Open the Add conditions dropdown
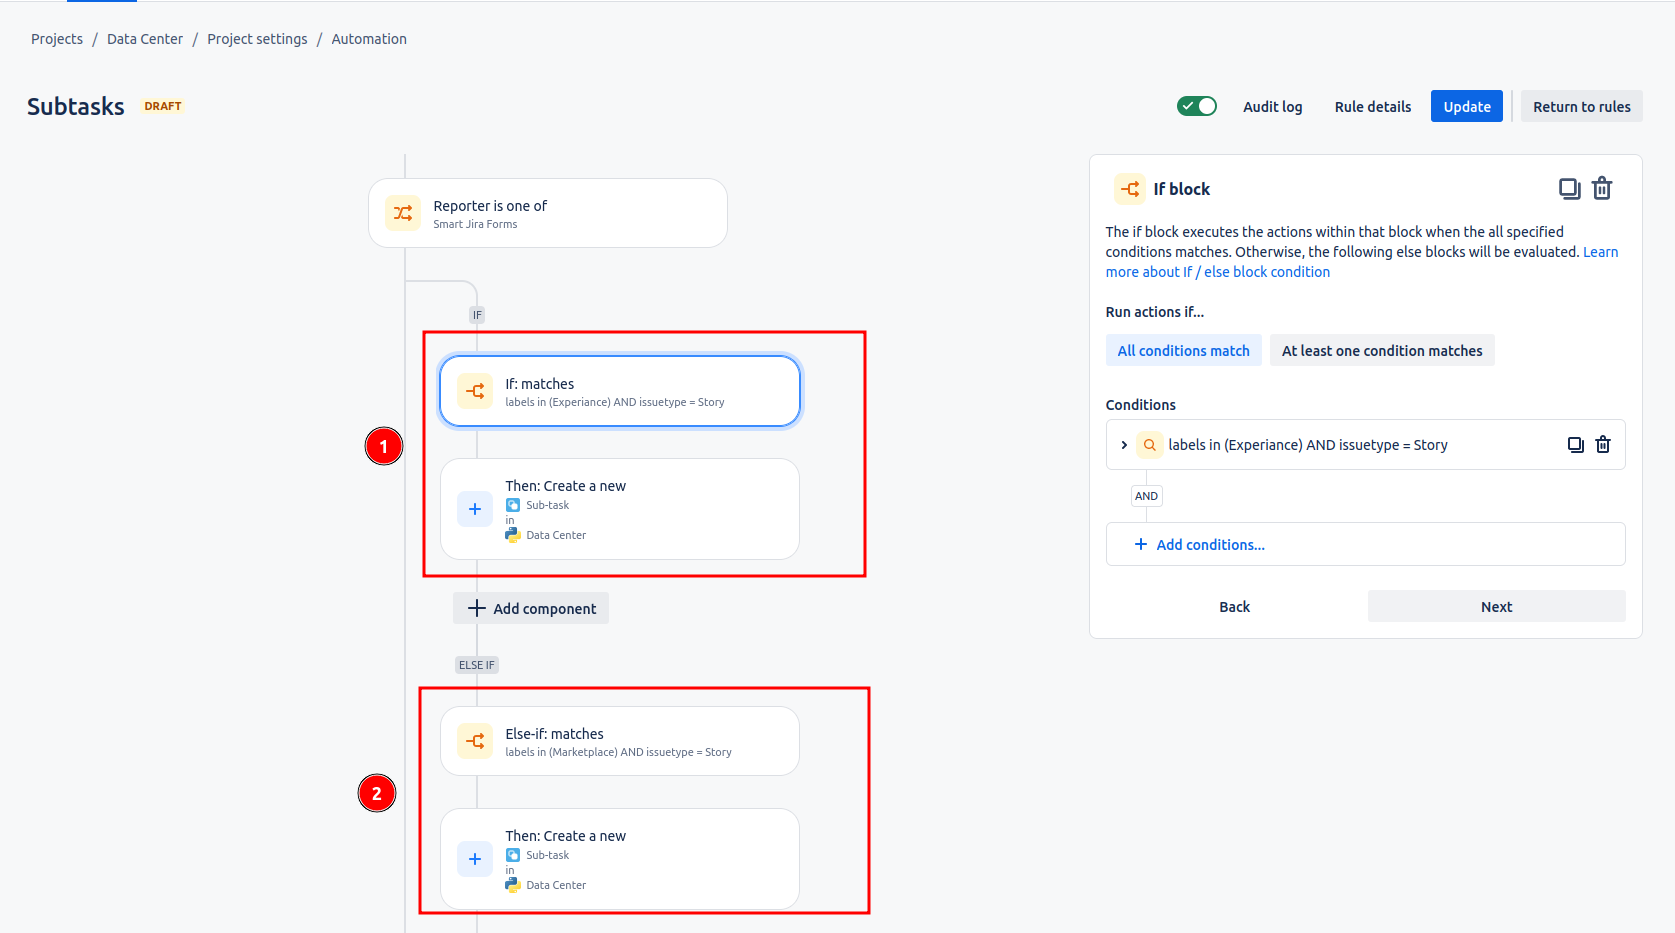Viewport: 1675px width, 933px height. click(x=1200, y=545)
